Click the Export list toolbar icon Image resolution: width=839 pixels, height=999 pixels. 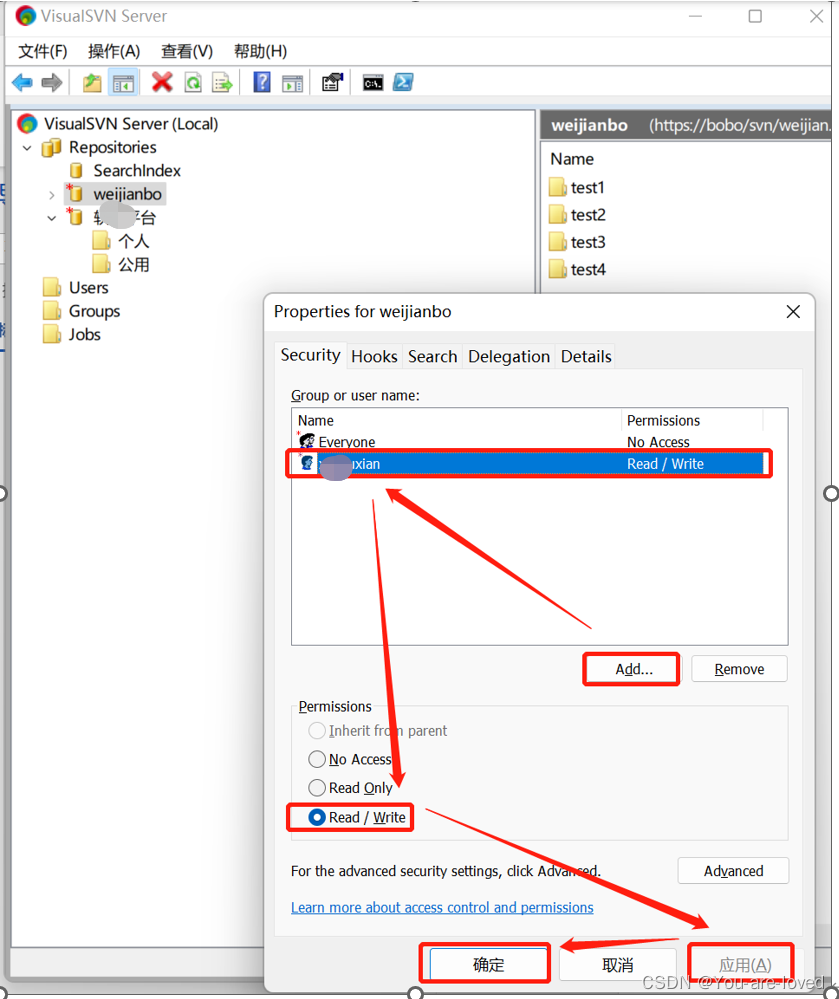click(222, 82)
